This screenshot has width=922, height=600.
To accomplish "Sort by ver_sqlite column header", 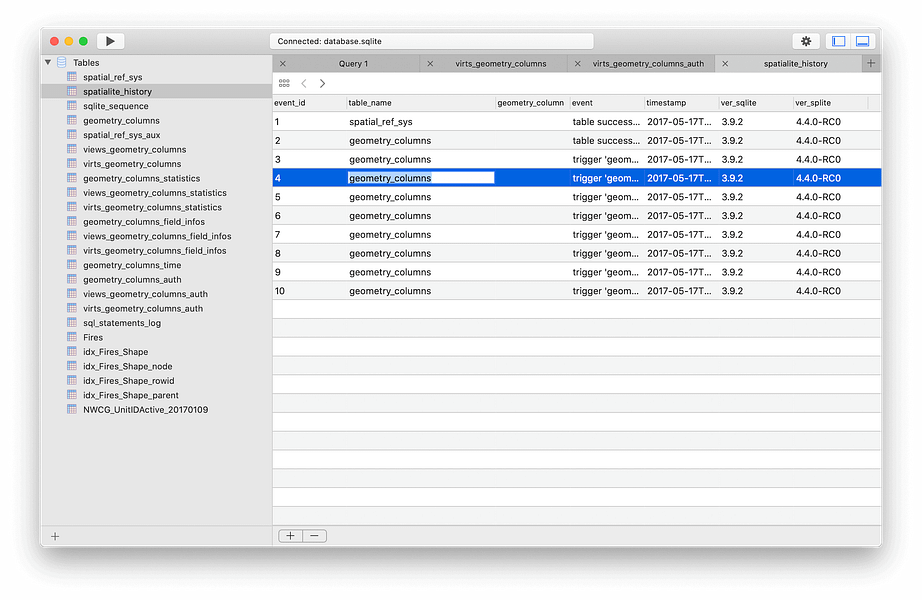I will coord(756,103).
